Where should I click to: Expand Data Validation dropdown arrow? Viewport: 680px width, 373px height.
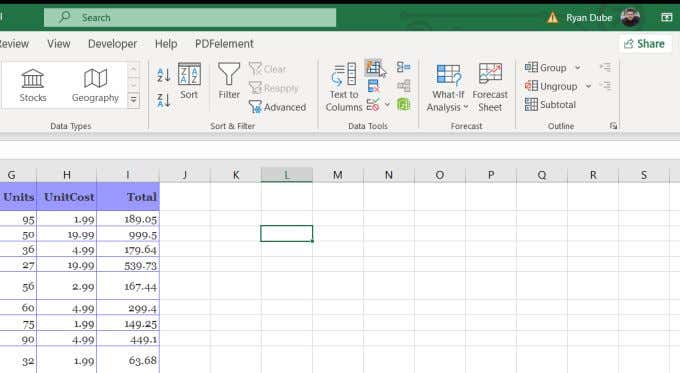tap(387, 105)
